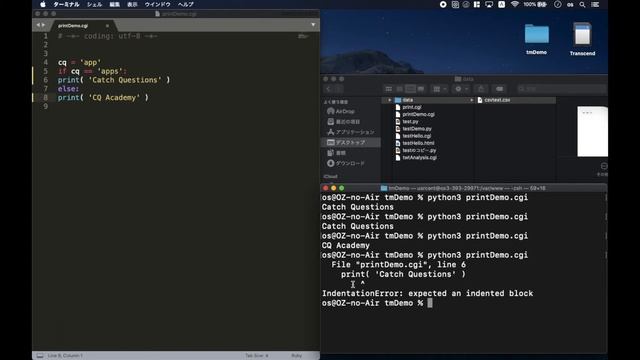Open the Transcend drive on the desktop
Viewport: 640px width, 360px height.
pos(582,39)
